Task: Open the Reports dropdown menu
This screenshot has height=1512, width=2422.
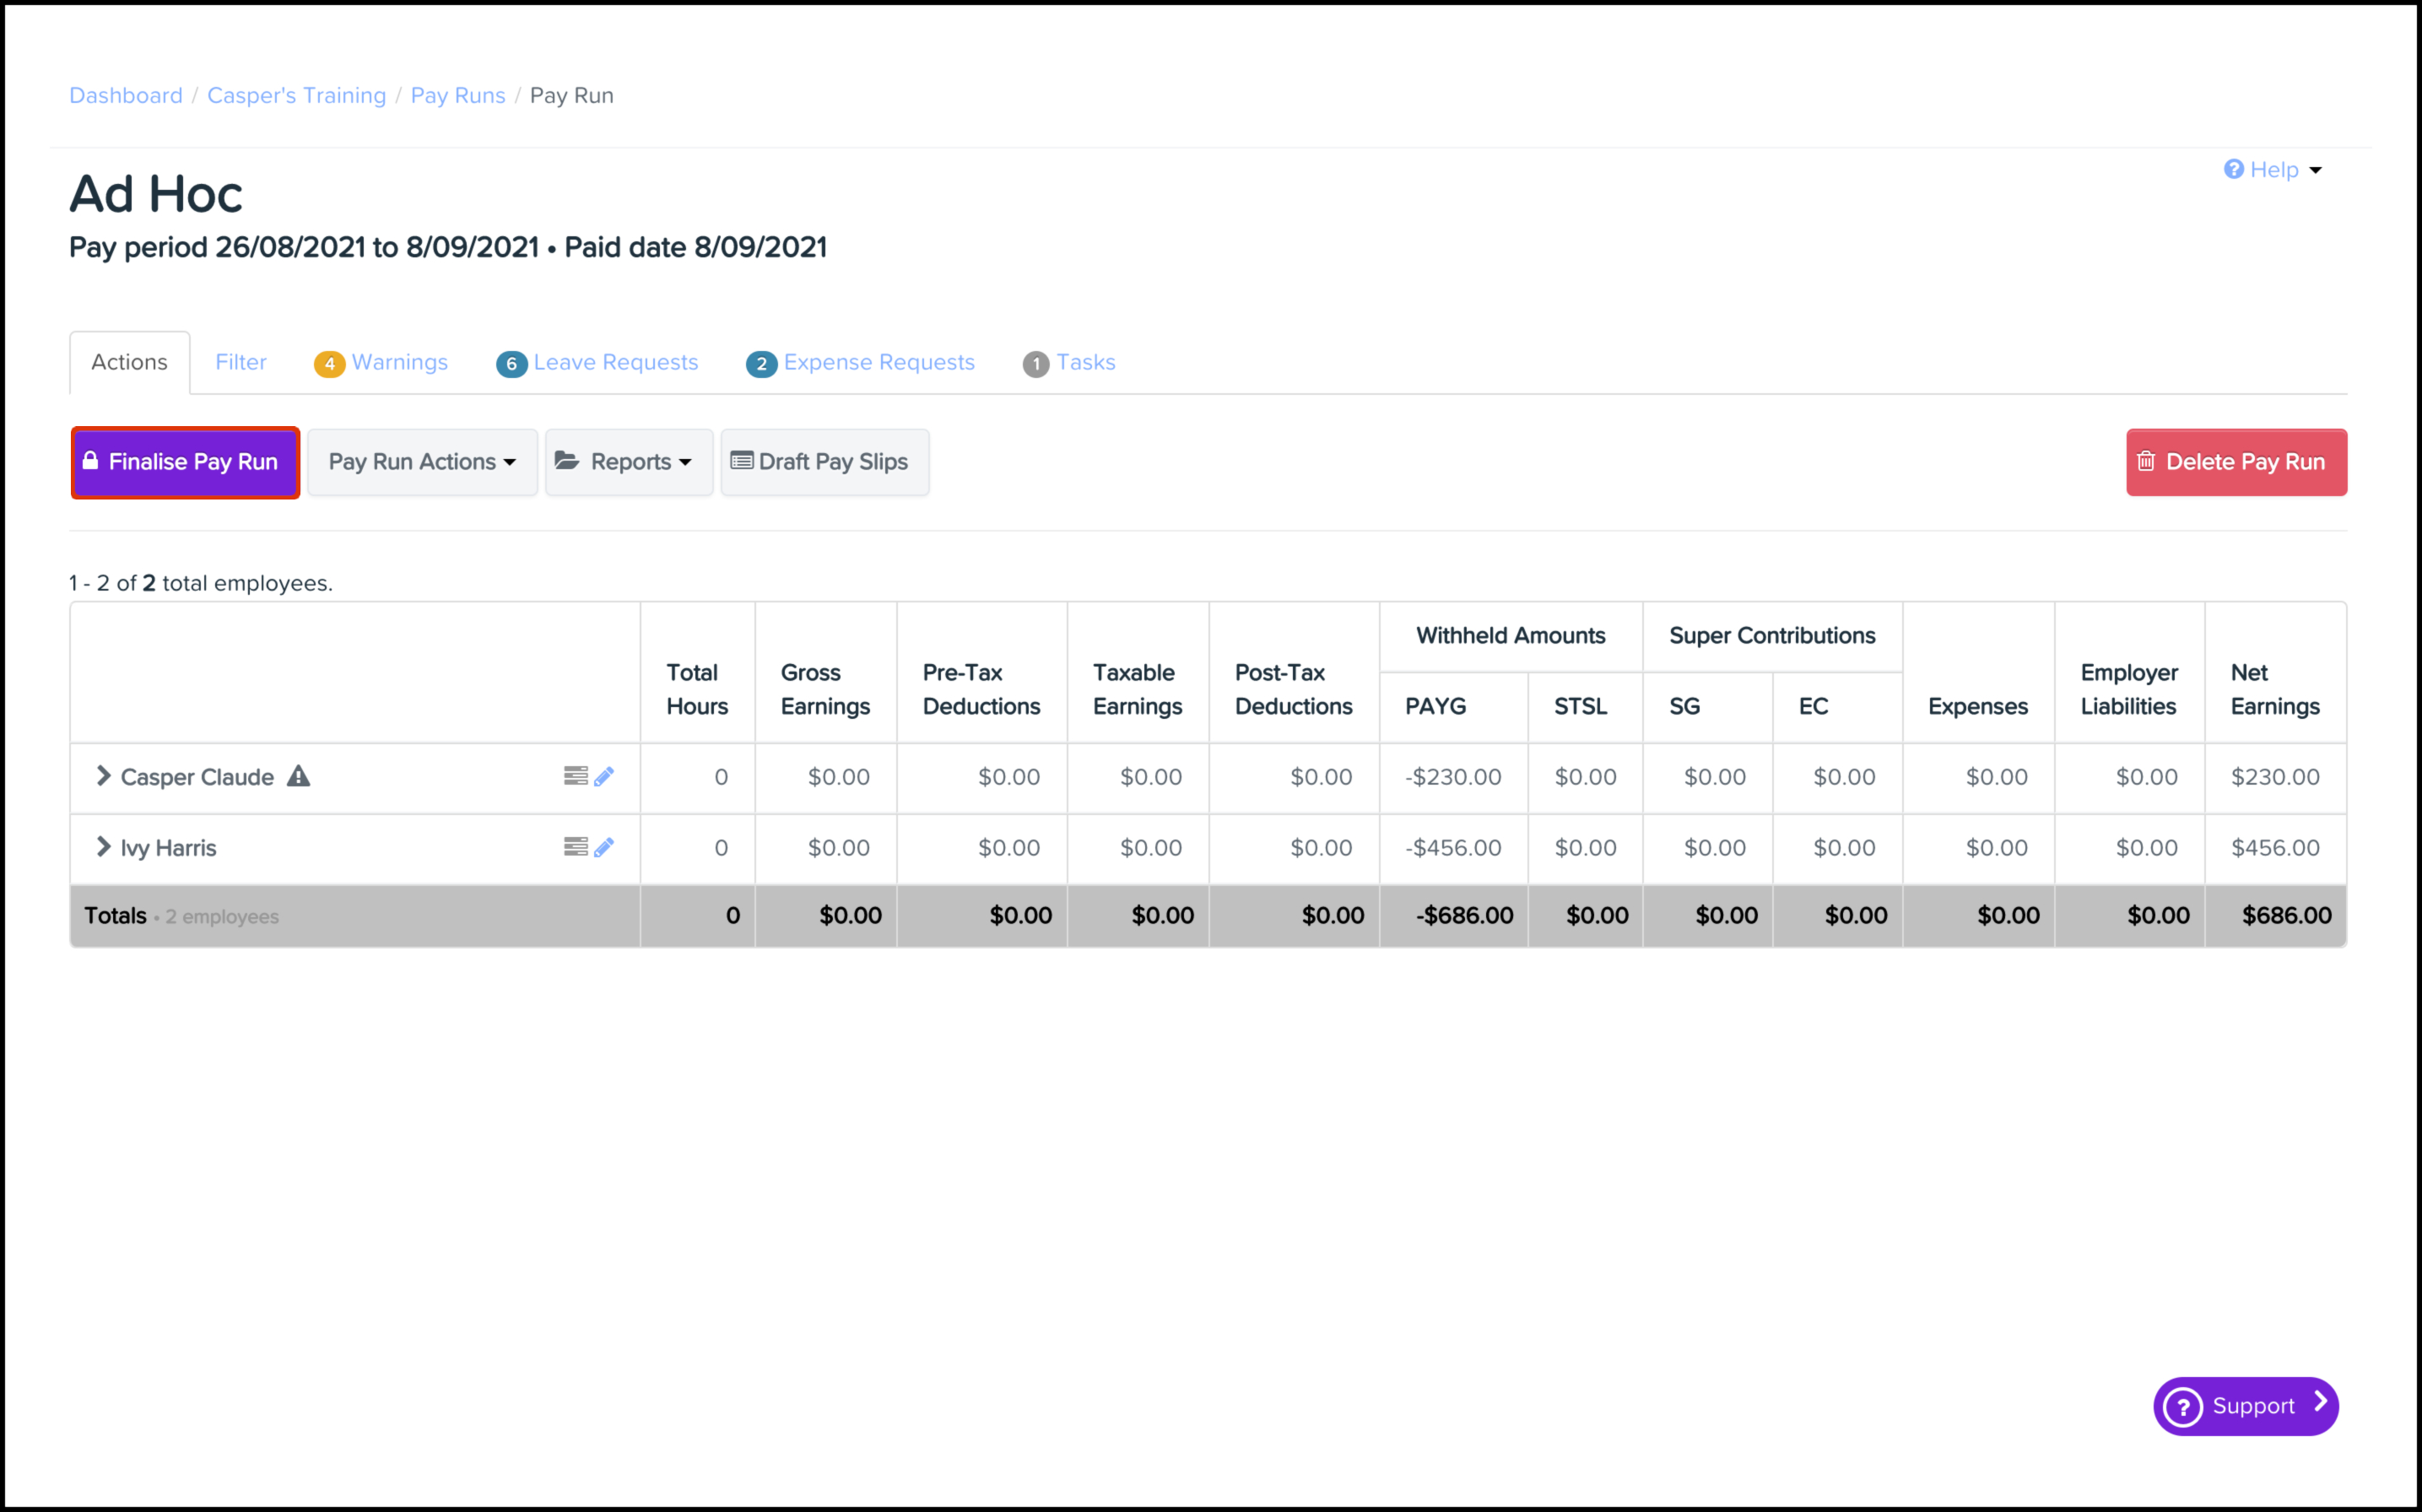Action: [x=628, y=462]
